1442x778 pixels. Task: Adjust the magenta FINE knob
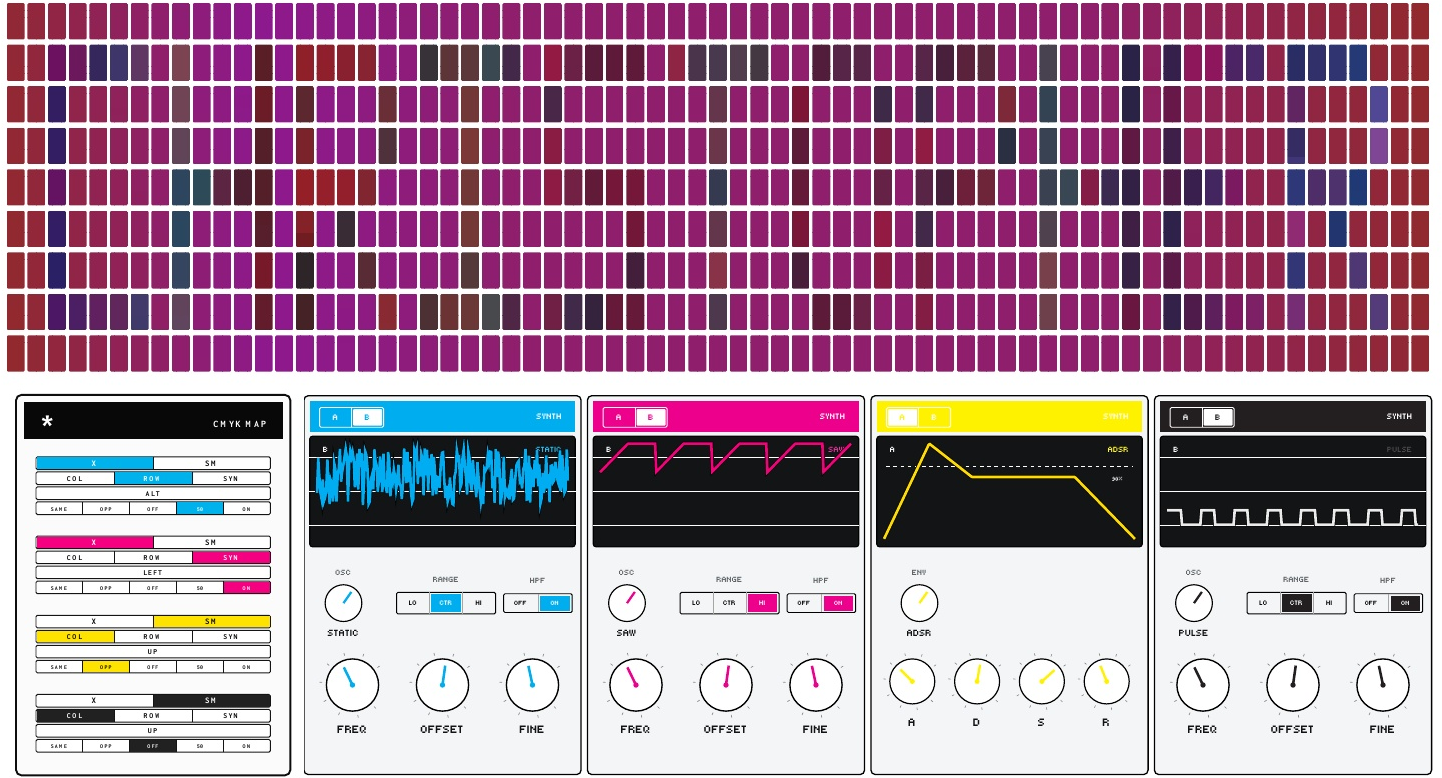[x=815, y=685]
